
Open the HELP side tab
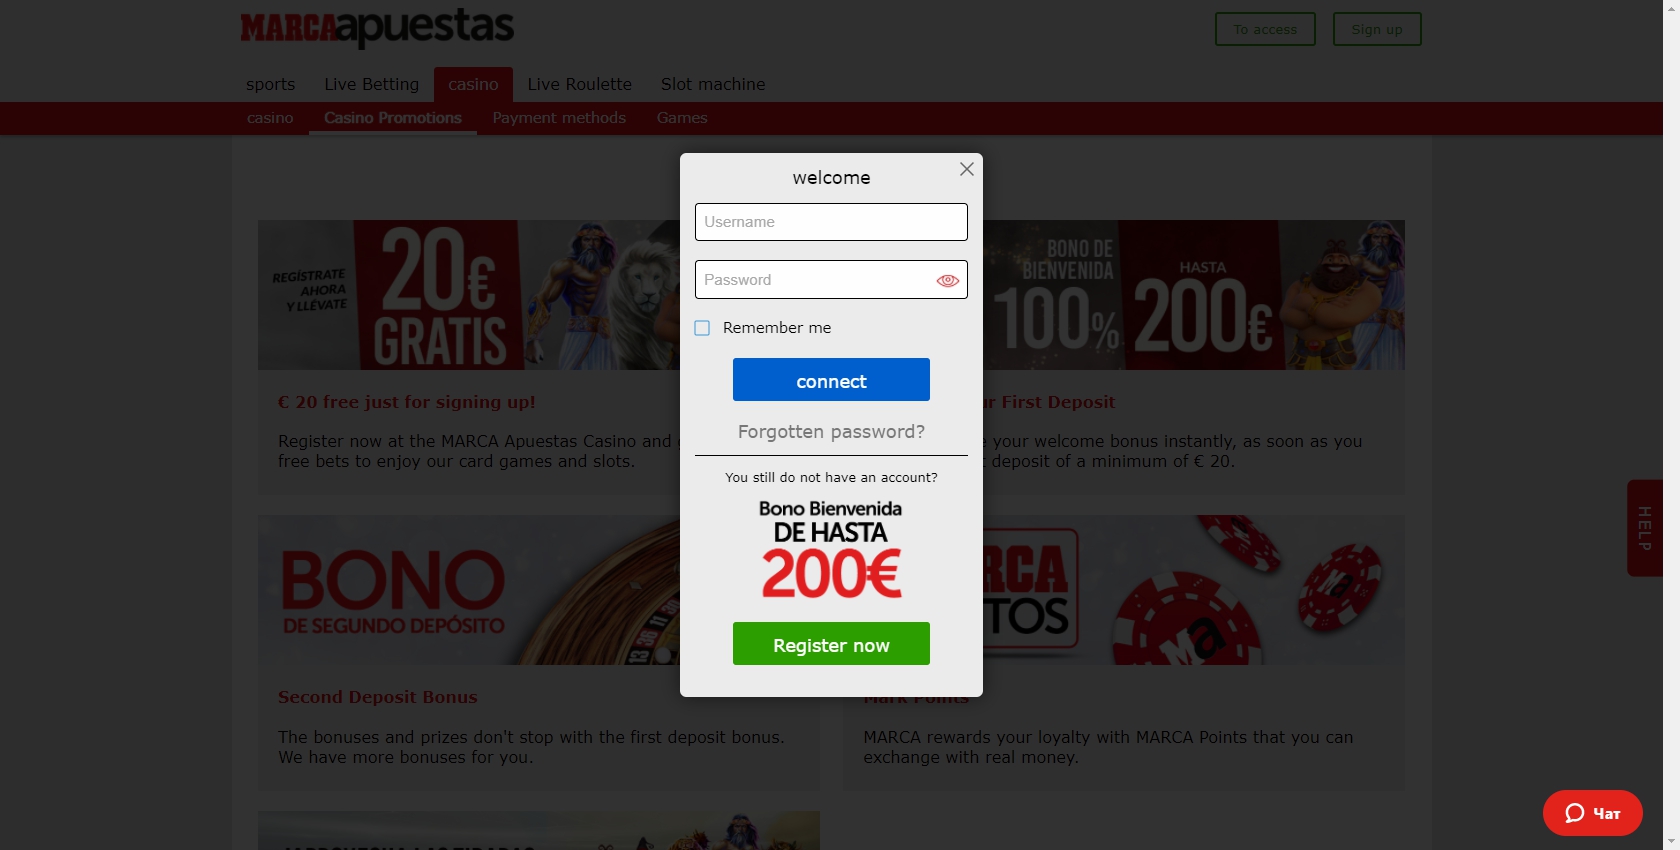pyautogui.click(x=1644, y=528)
